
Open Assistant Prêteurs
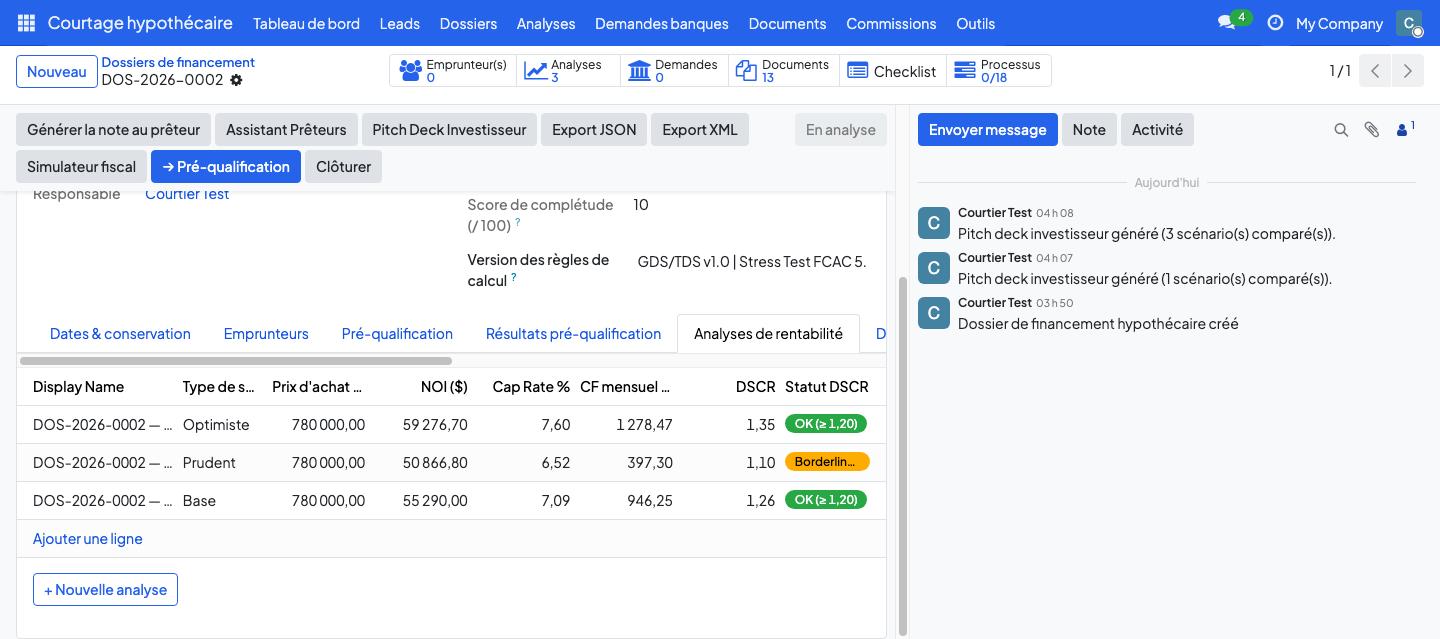[x=286, y=130]
